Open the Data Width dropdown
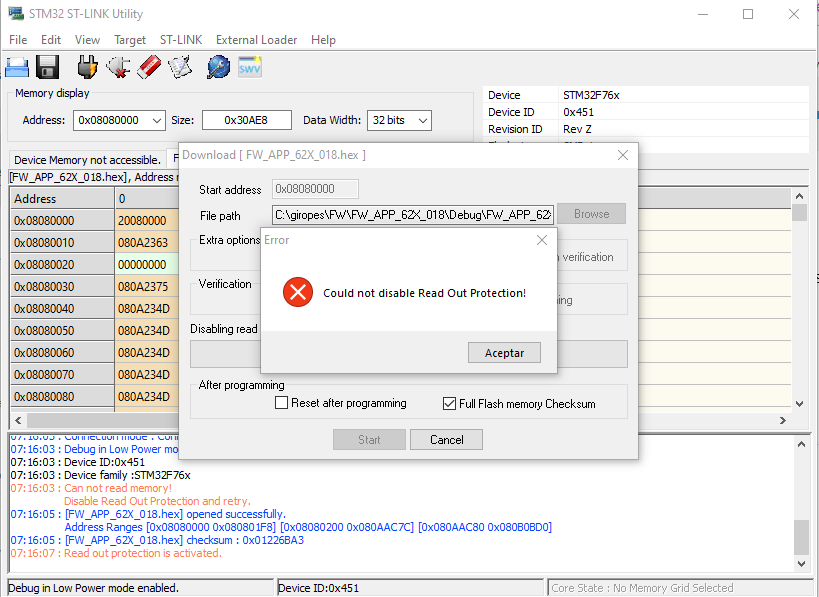The width and height of the screenshot is (819, 597). [423, 121]
